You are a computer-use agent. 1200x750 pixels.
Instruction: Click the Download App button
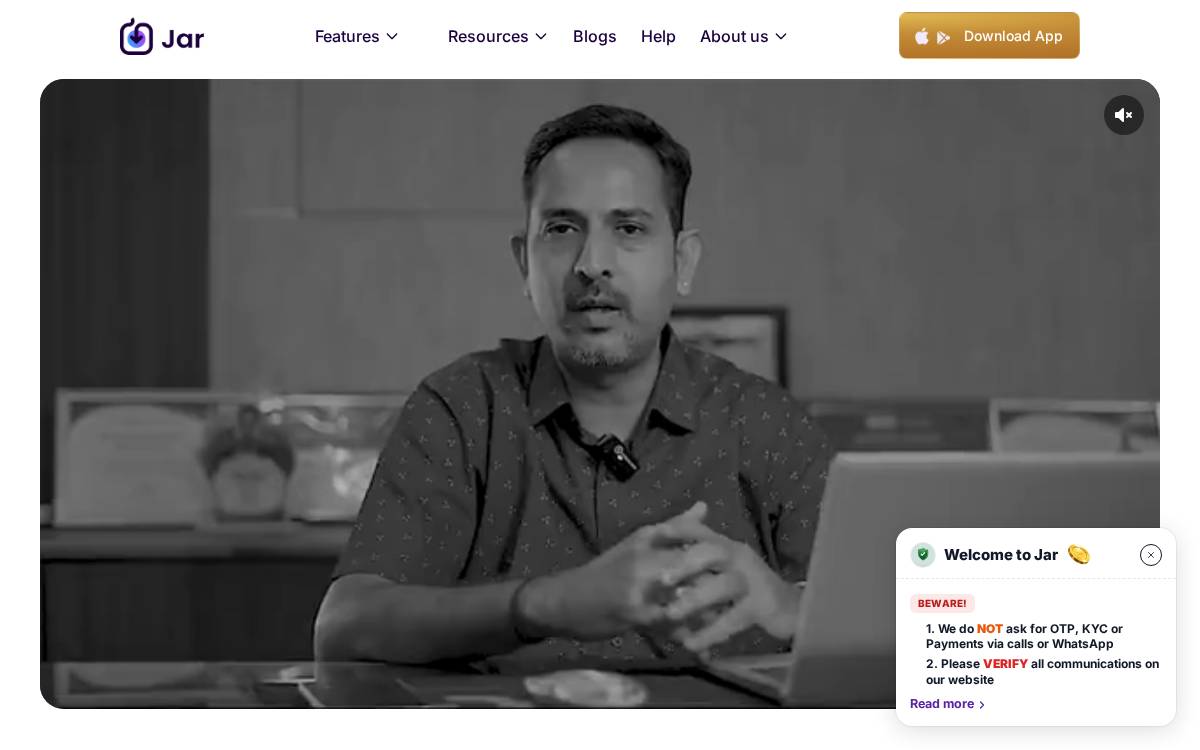pos(989,36)
